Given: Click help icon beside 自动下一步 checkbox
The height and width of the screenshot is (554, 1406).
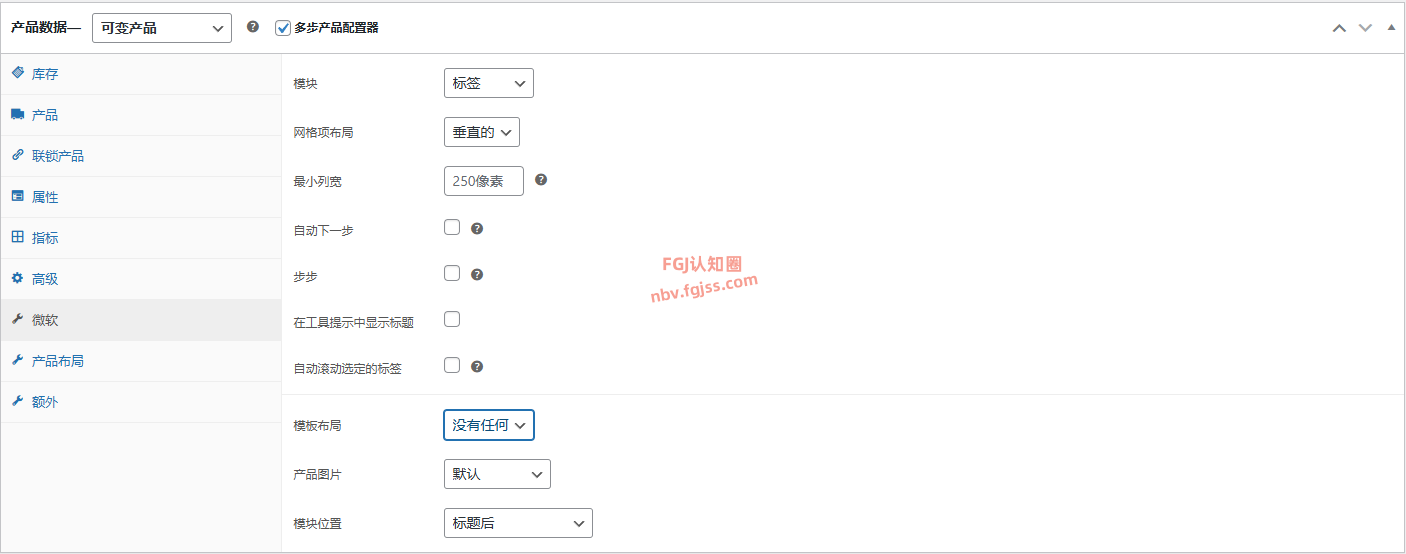Looking at the screenshot, I should click(x=477, y=229).
